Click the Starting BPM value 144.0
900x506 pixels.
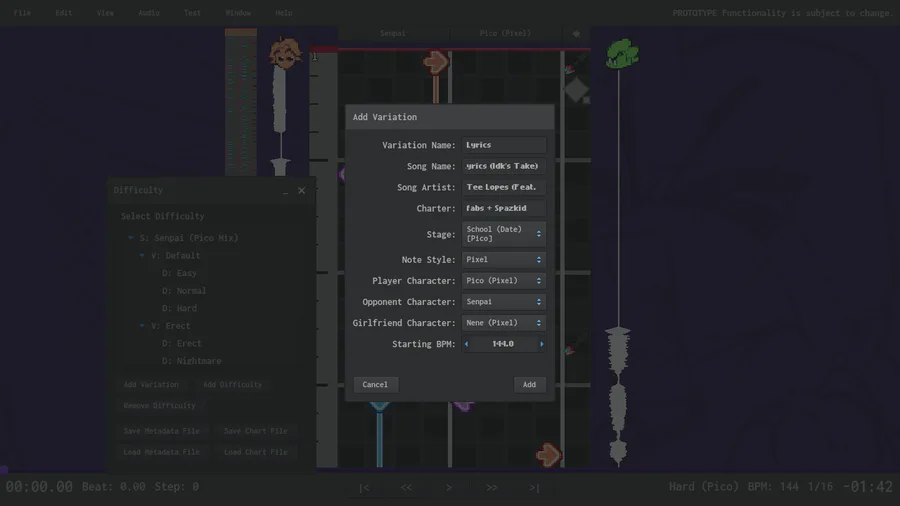503,344
